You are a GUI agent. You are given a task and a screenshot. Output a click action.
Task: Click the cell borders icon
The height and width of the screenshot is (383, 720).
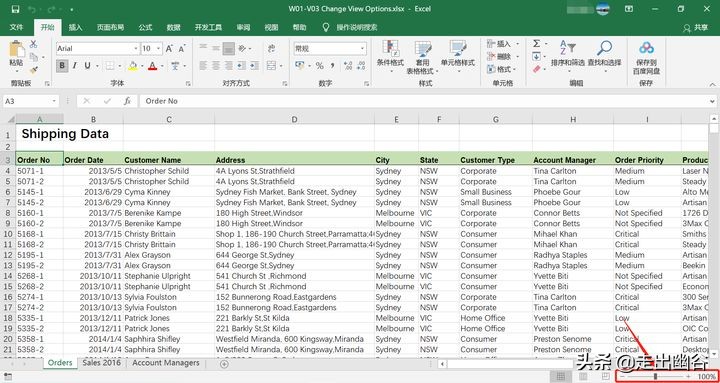tap(109, 66)
